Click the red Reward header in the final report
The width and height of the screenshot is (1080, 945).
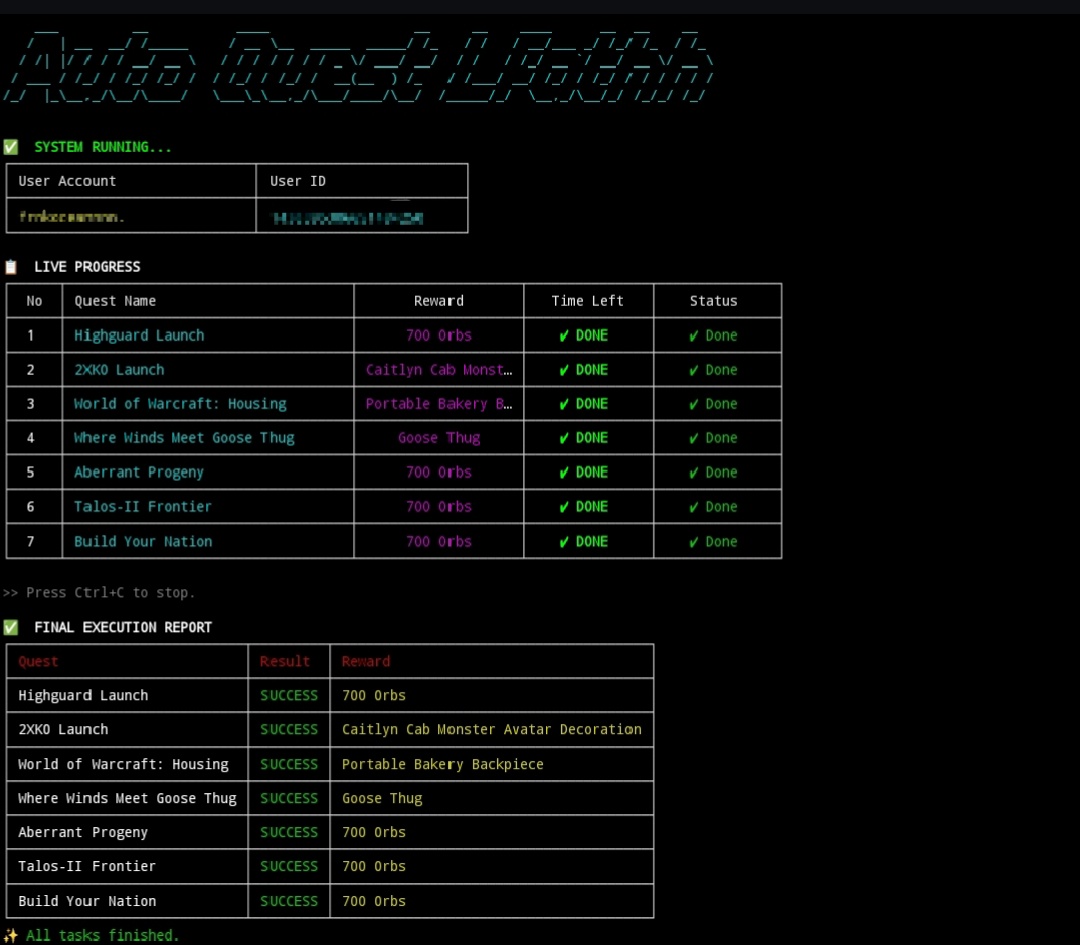click(x=366, y=661)
